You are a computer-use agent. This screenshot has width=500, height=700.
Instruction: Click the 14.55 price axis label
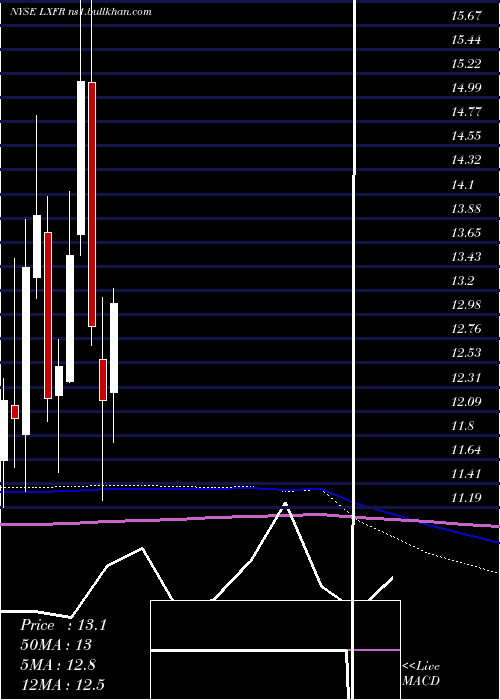click(466, 136)
